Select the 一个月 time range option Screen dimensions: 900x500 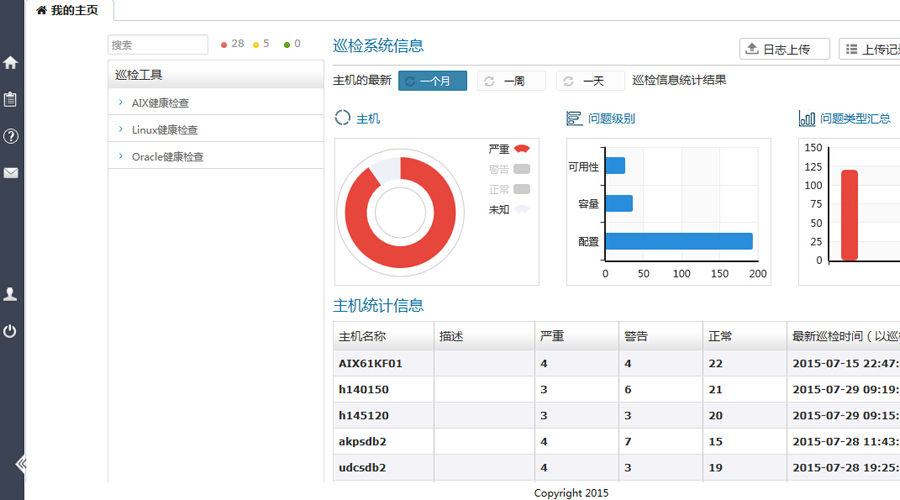click(432, 81)
